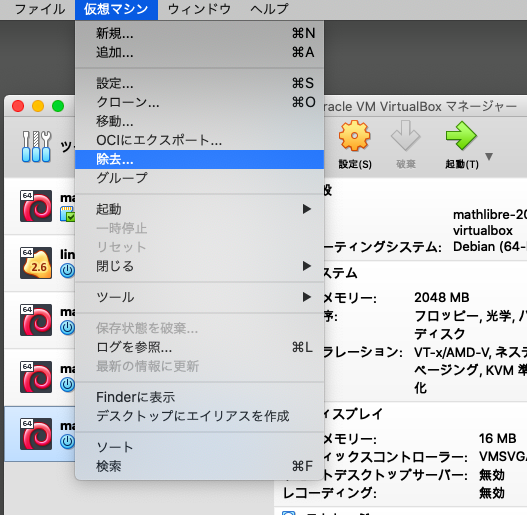Click the virtualbox text in the details pane

(x=483, y=231)
